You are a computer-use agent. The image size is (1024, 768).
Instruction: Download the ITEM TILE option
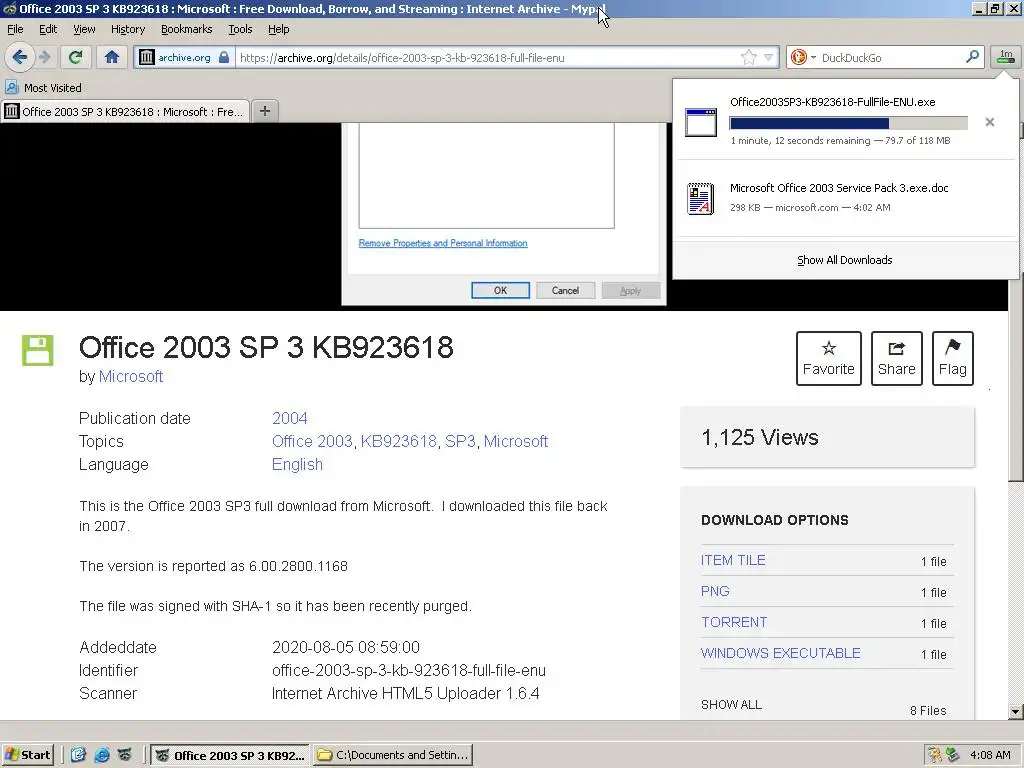(x=733, y=560)
